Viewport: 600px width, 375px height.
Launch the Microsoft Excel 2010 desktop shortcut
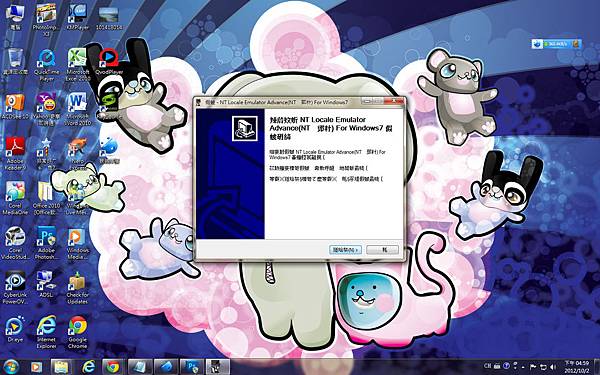[x=77, y=65]
